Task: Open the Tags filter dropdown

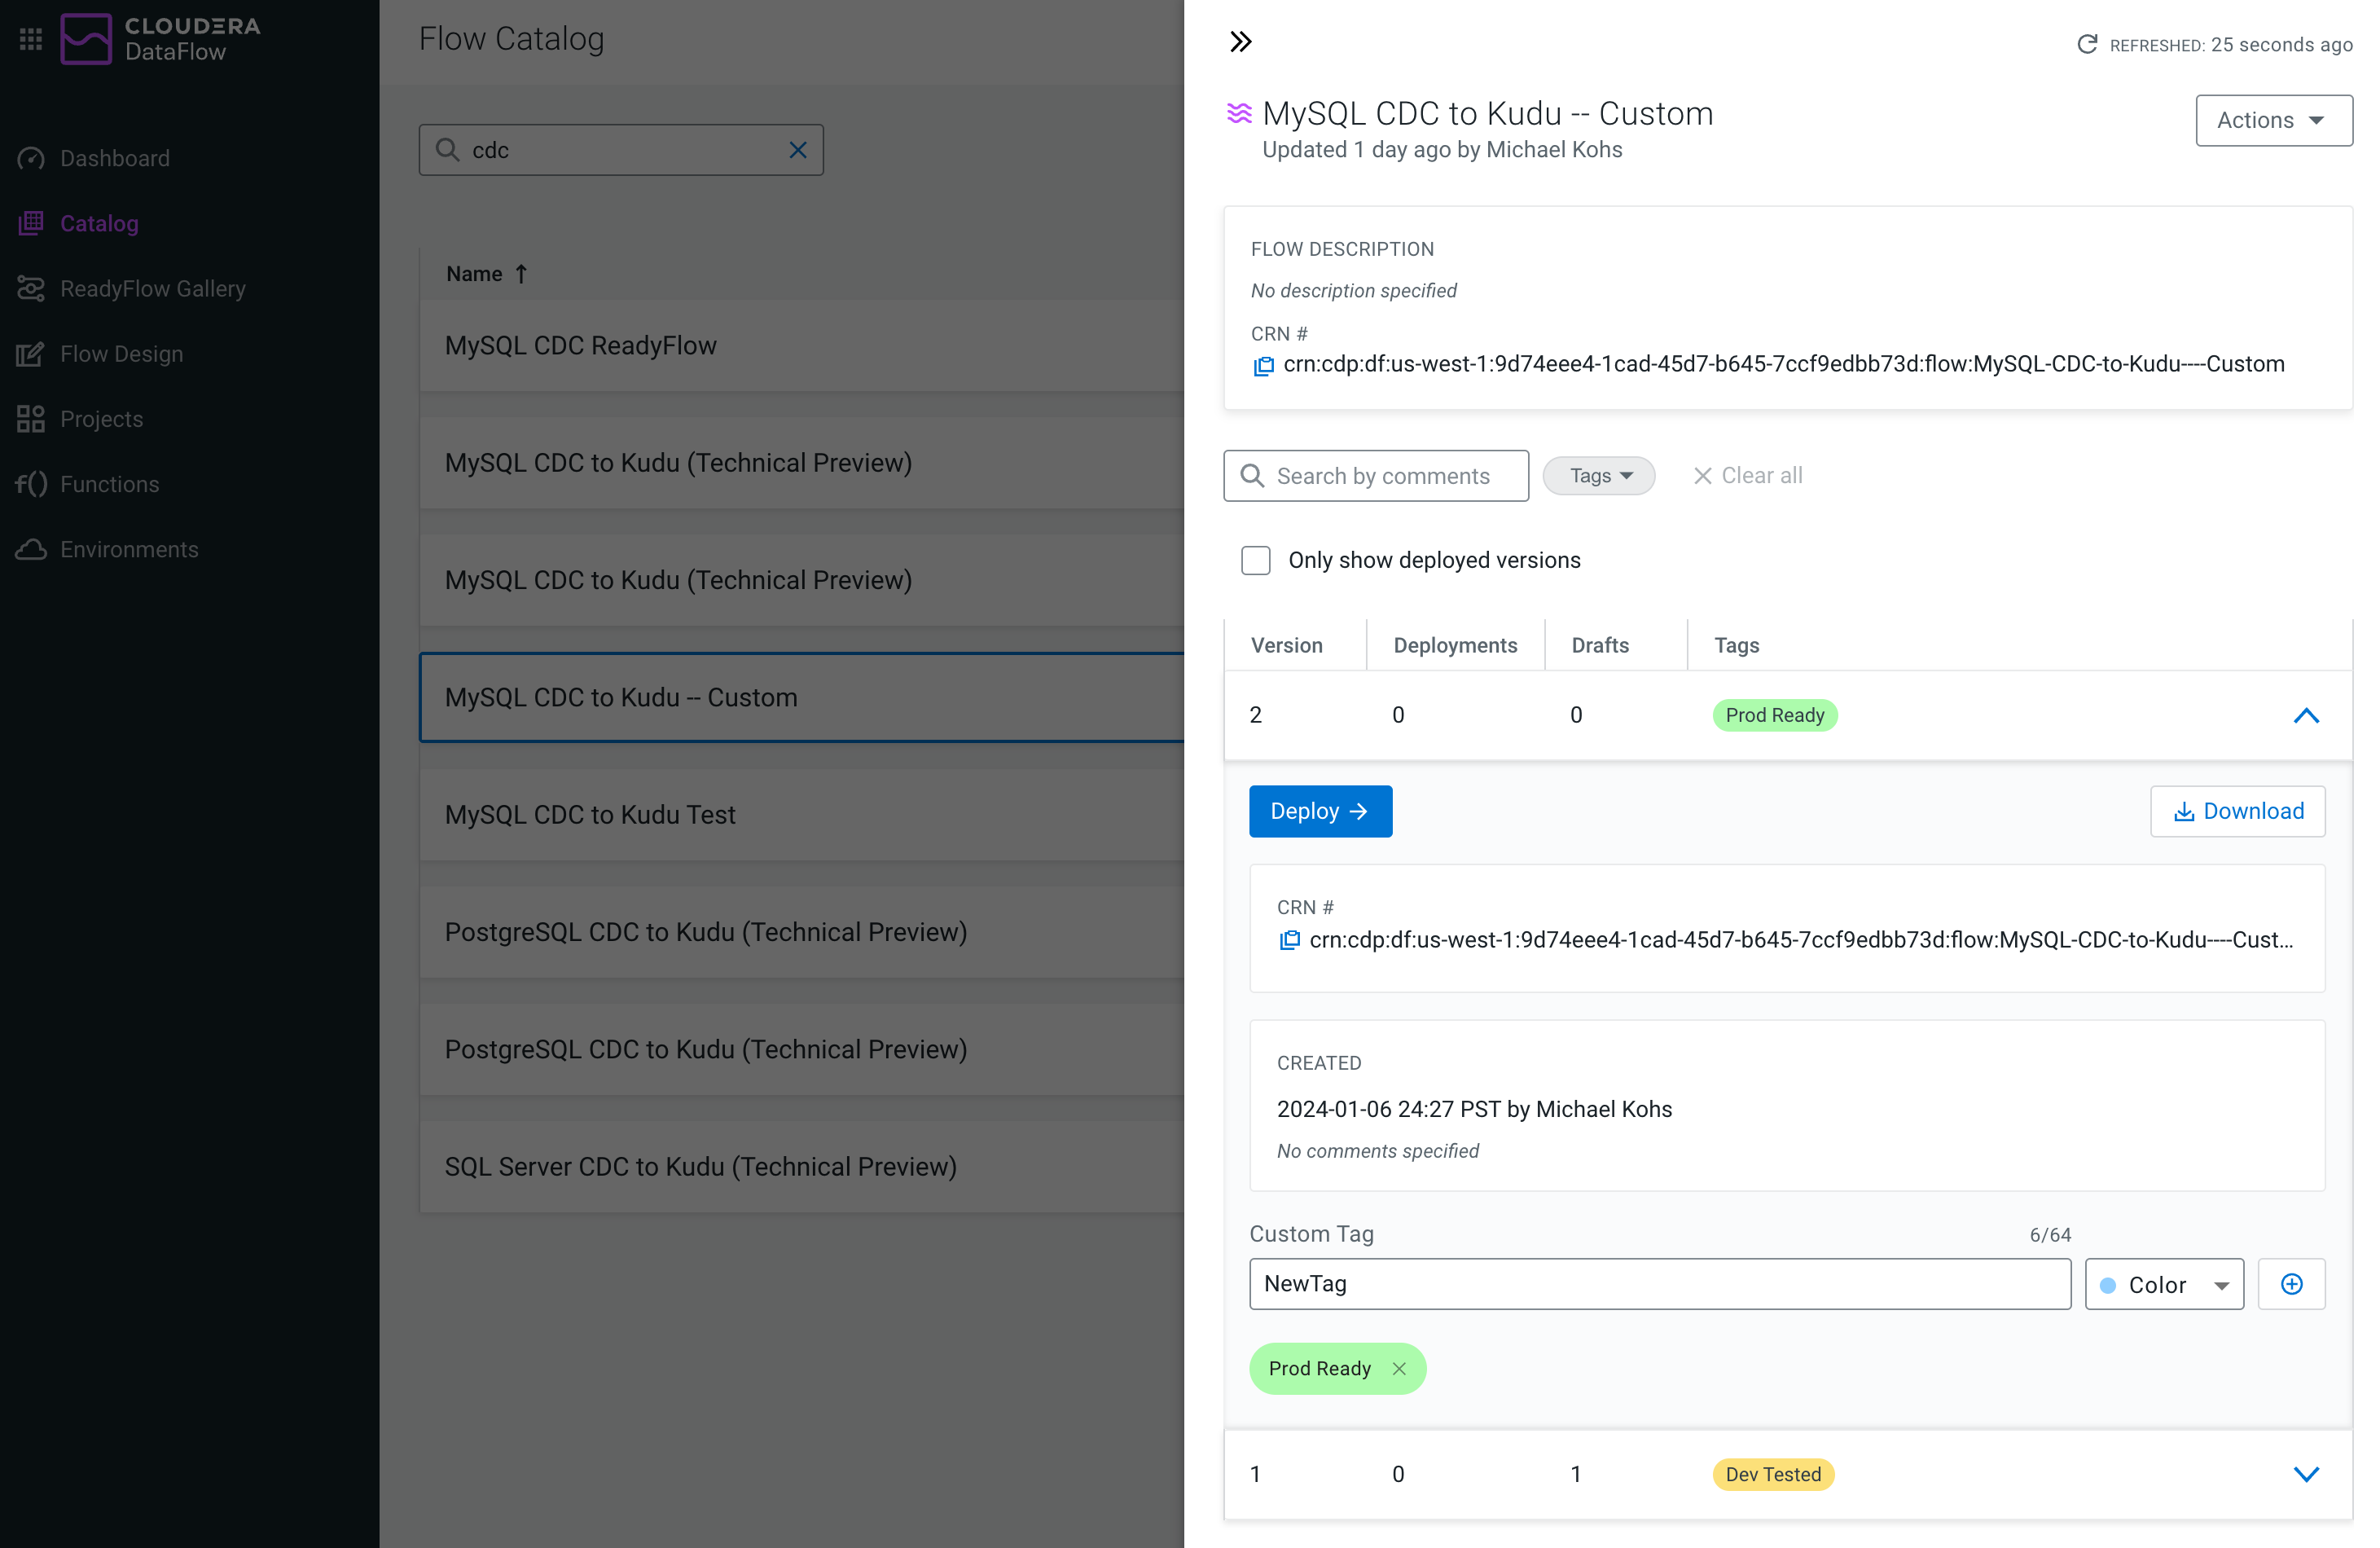Action: [x=1597, y=475]
